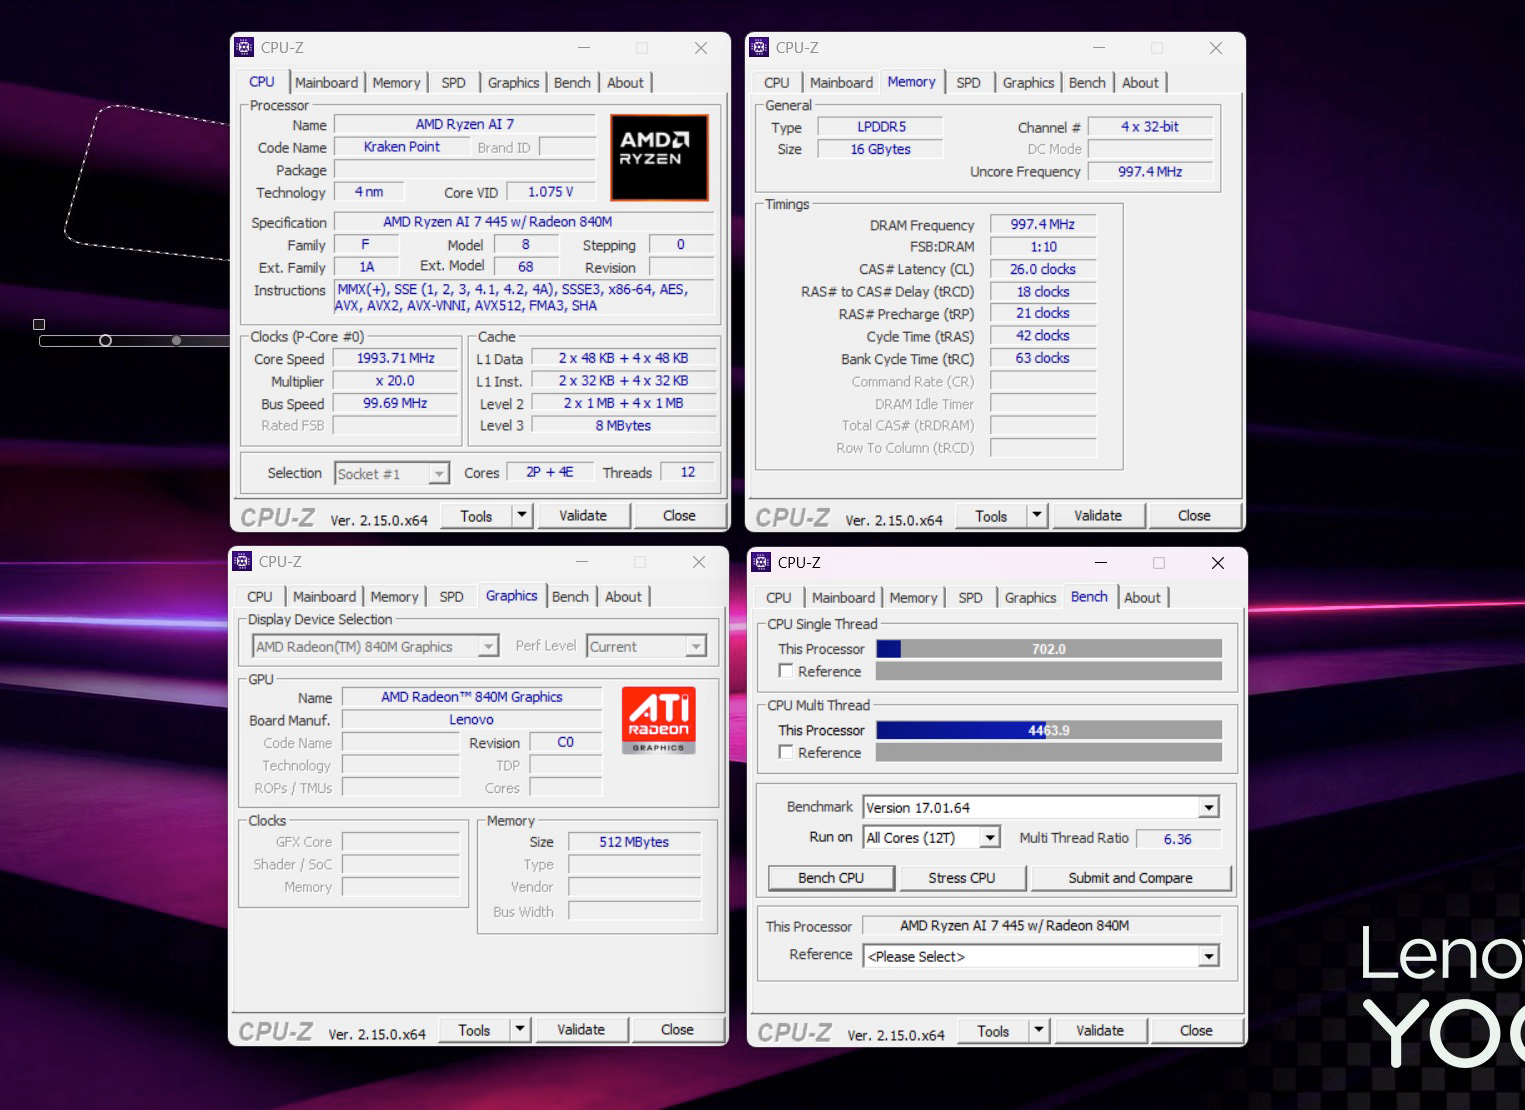Open the Bench tab in the Memory window
This screenshot has width=1525, height=1110.
point(1087,83)
